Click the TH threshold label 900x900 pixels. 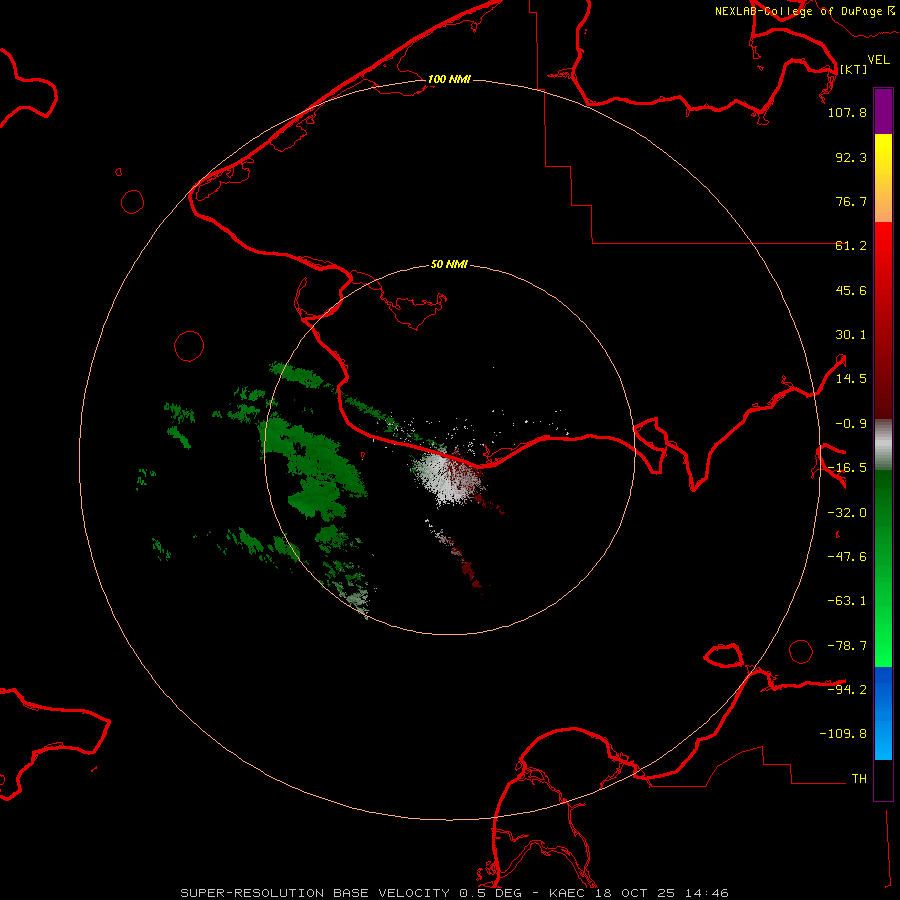[859, 779]
